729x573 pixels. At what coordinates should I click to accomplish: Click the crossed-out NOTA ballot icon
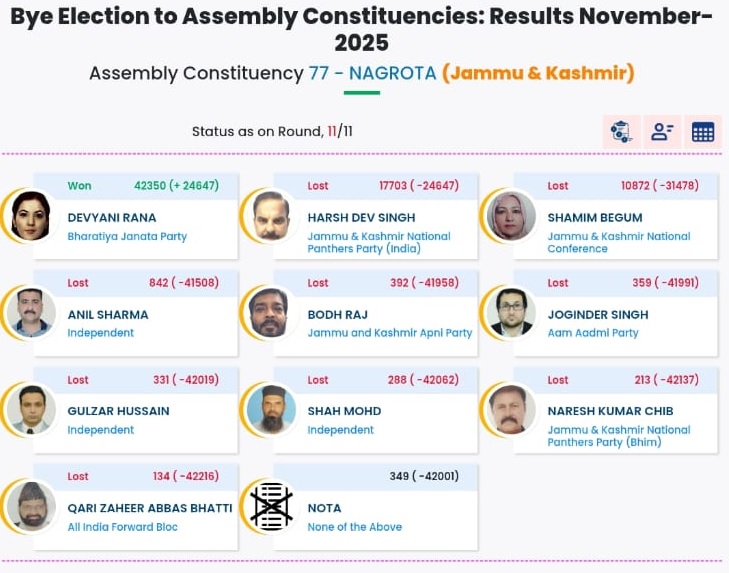[x=271, y=505]
